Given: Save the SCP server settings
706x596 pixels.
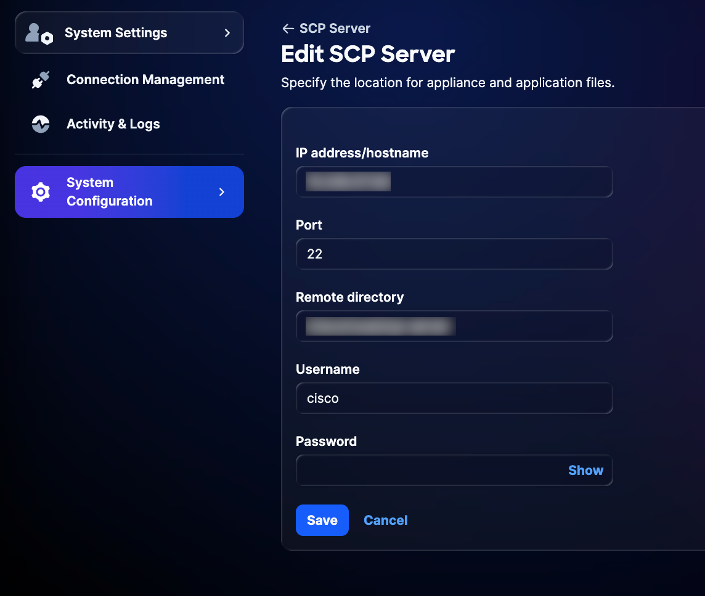Looking at the screenshot, I should (x=322, y=520).
